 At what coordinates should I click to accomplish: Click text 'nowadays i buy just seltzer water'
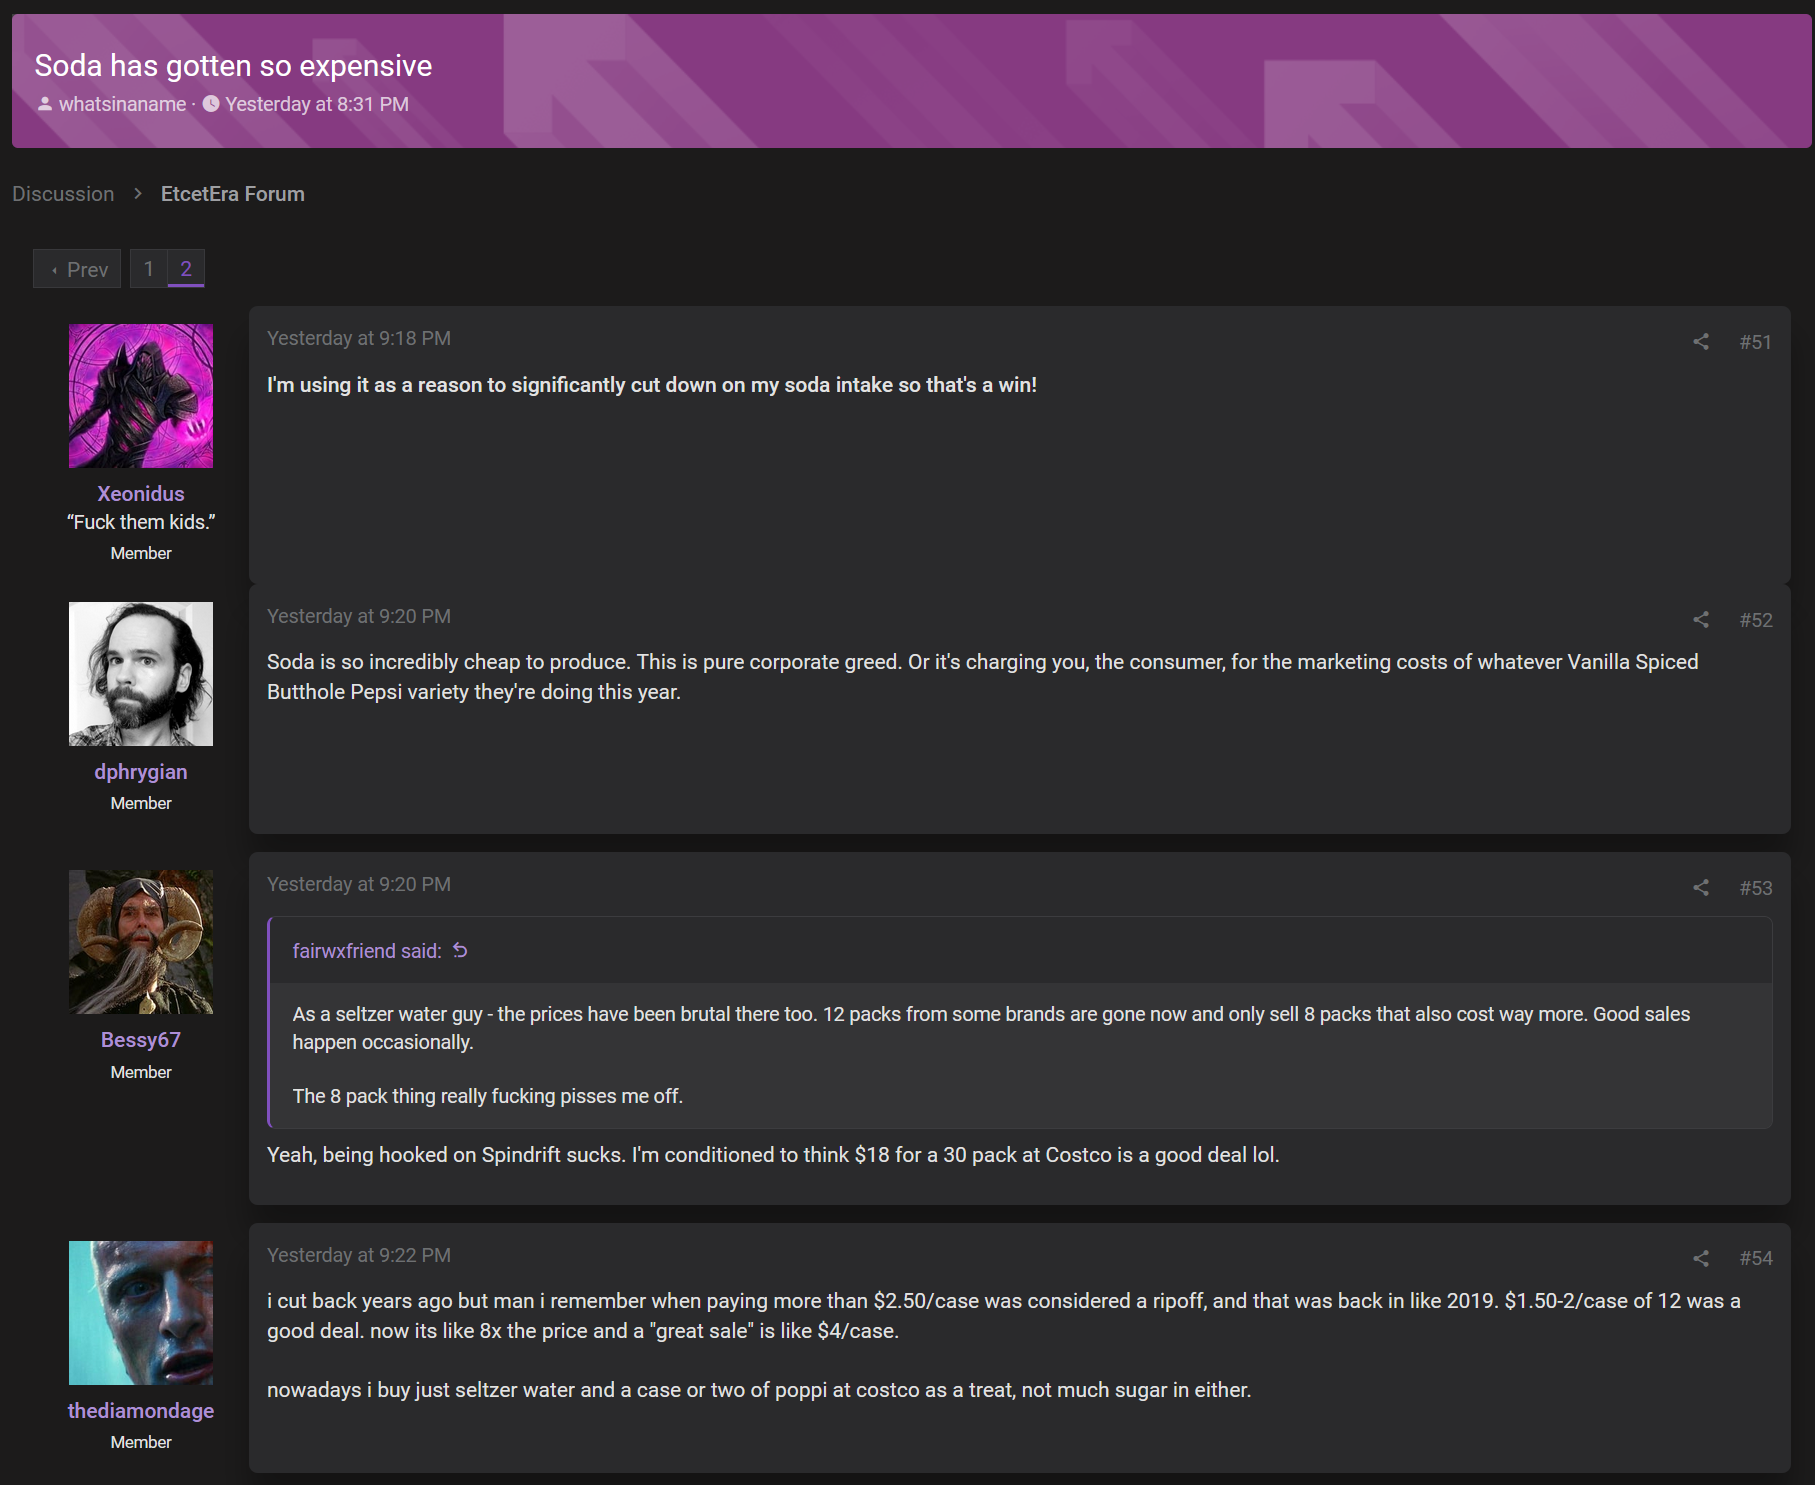[759, 1390]
